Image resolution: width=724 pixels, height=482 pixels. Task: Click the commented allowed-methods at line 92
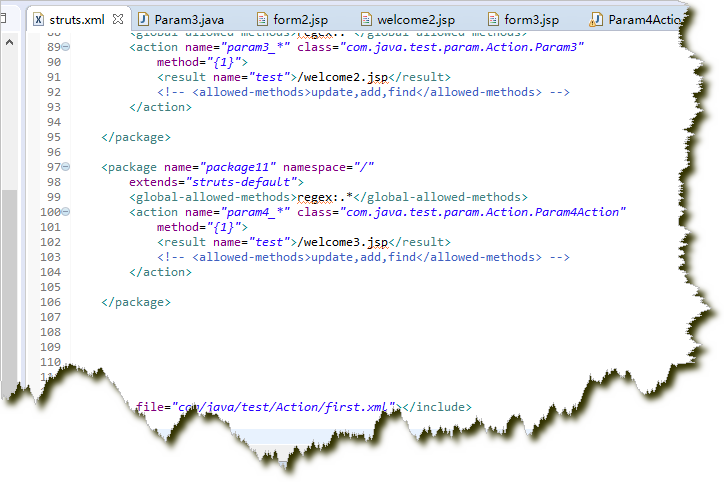pos(363,92)
